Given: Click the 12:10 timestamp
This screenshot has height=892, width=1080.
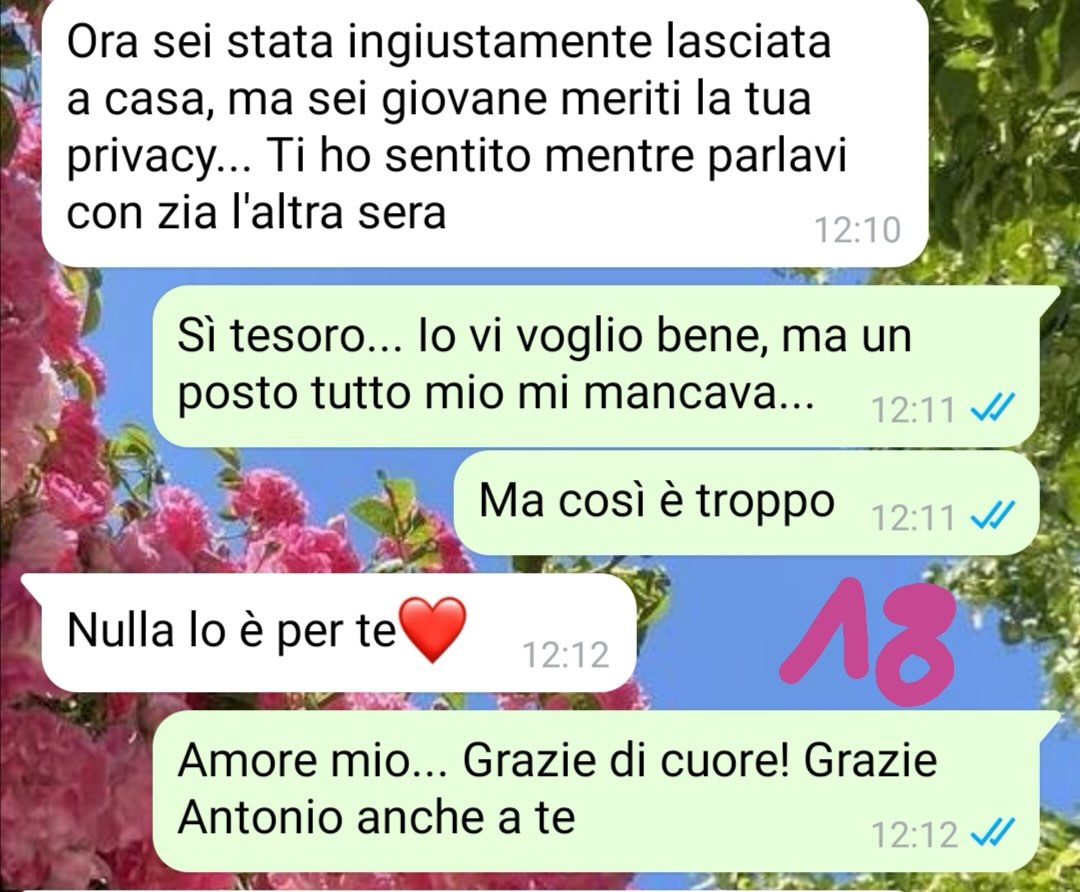Looking at the screenshot, I should [858, 230].
